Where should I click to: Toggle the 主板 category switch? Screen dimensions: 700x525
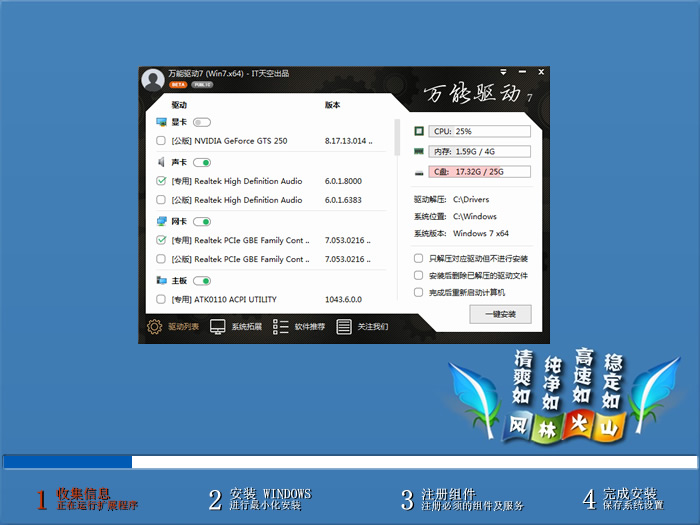pyautogui.click(x=202, y=281)
